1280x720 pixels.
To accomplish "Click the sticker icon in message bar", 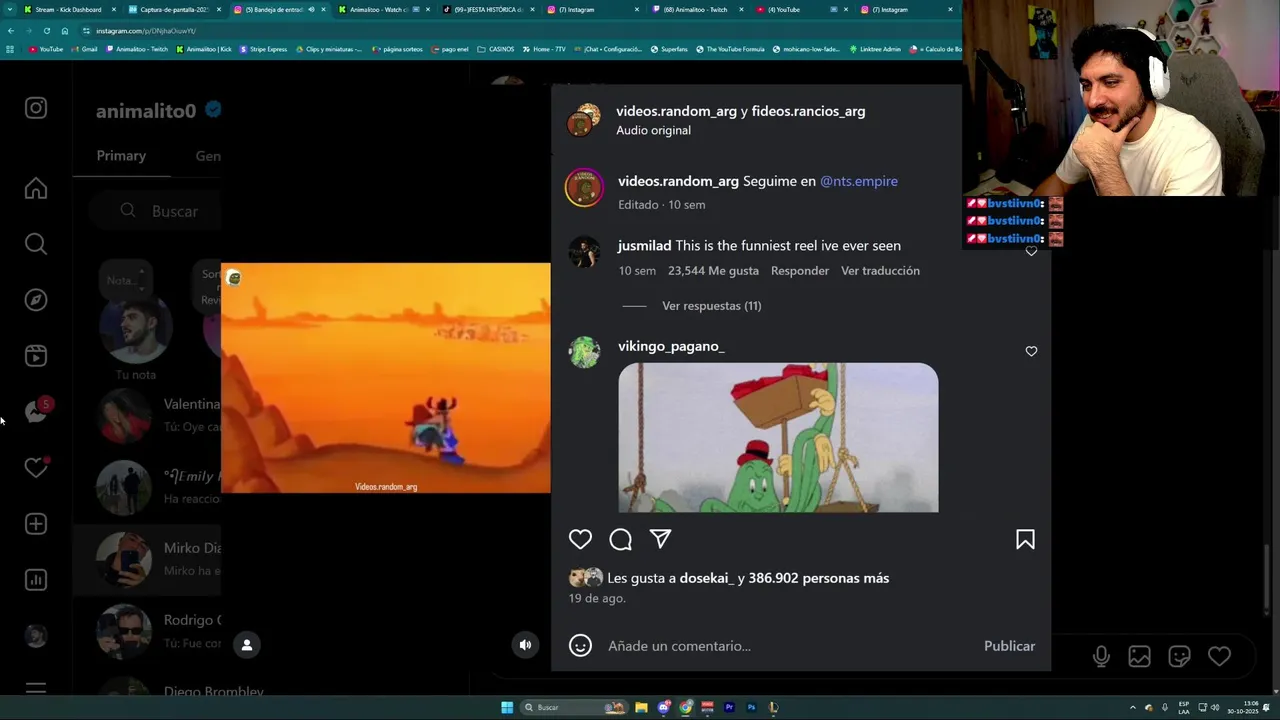I will coord(1179,656).
